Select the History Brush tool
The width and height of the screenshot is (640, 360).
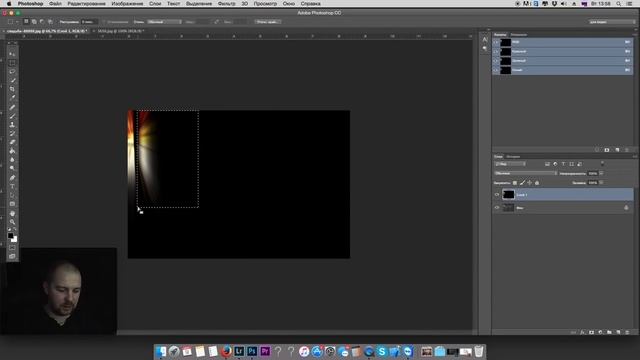[12, 133]
